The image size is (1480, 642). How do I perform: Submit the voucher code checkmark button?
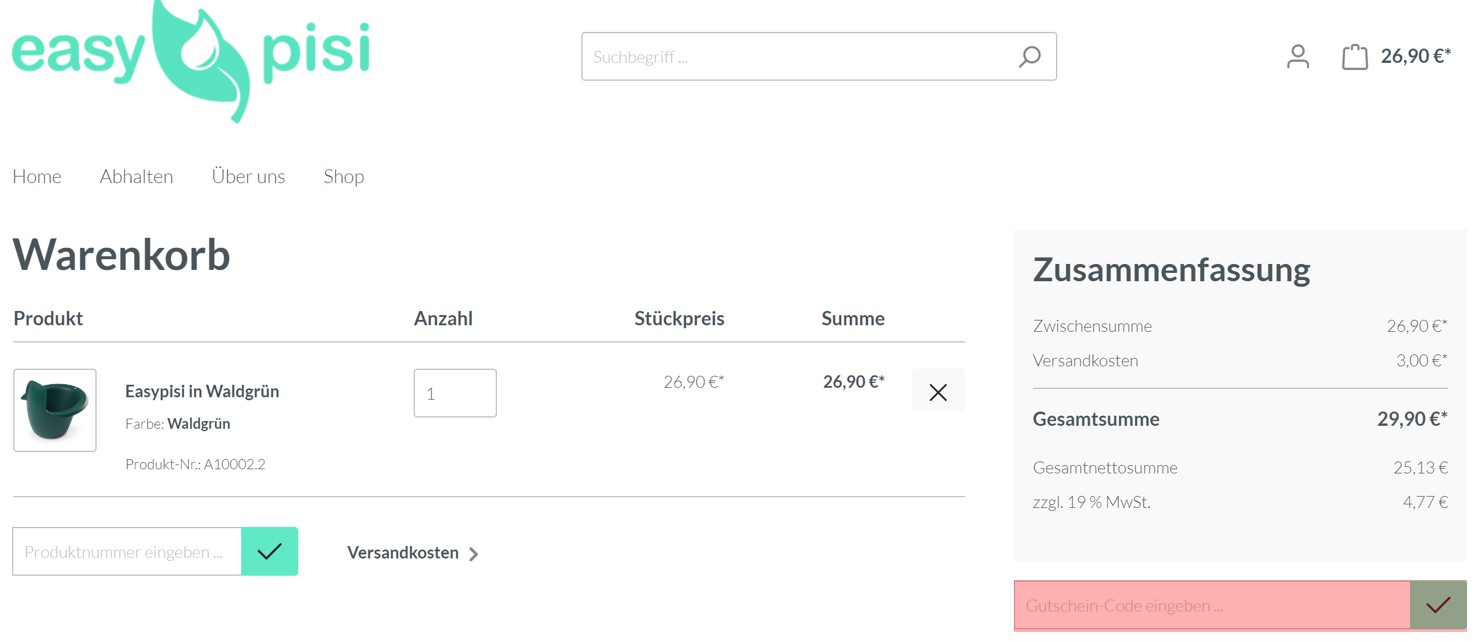point(1438,605)
